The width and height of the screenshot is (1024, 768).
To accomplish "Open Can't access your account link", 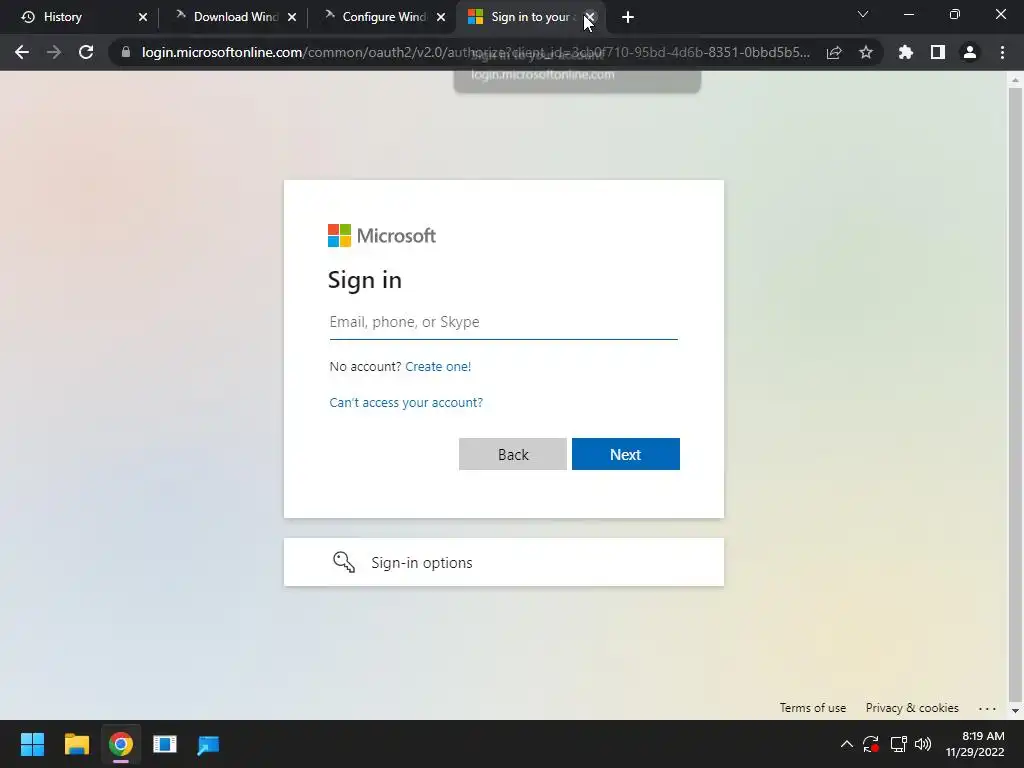I will tap(406, 402).
